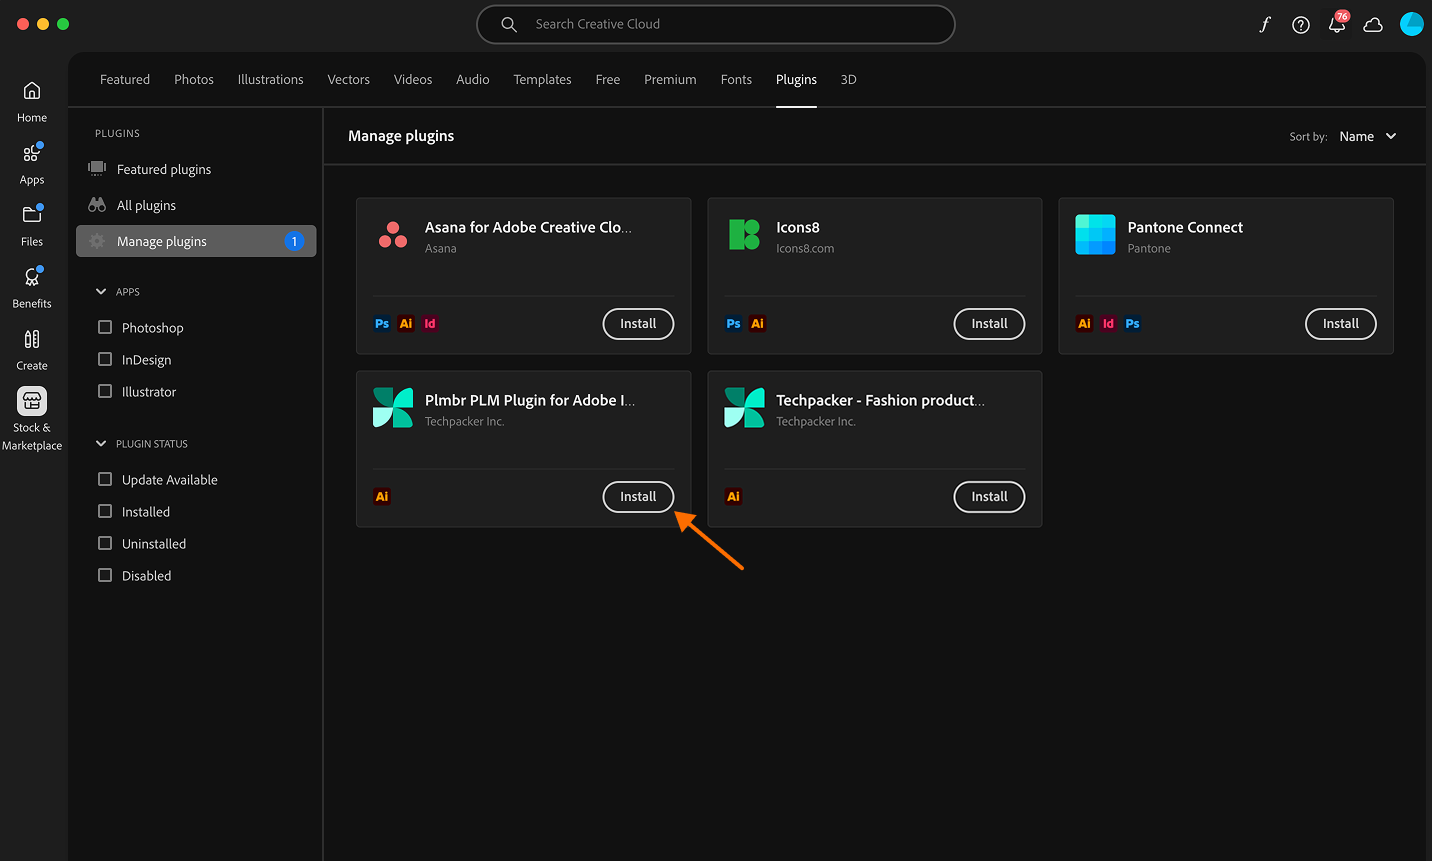Enable the Update Available filter
Screen dimensions: 1432x861
click(104, 479)
